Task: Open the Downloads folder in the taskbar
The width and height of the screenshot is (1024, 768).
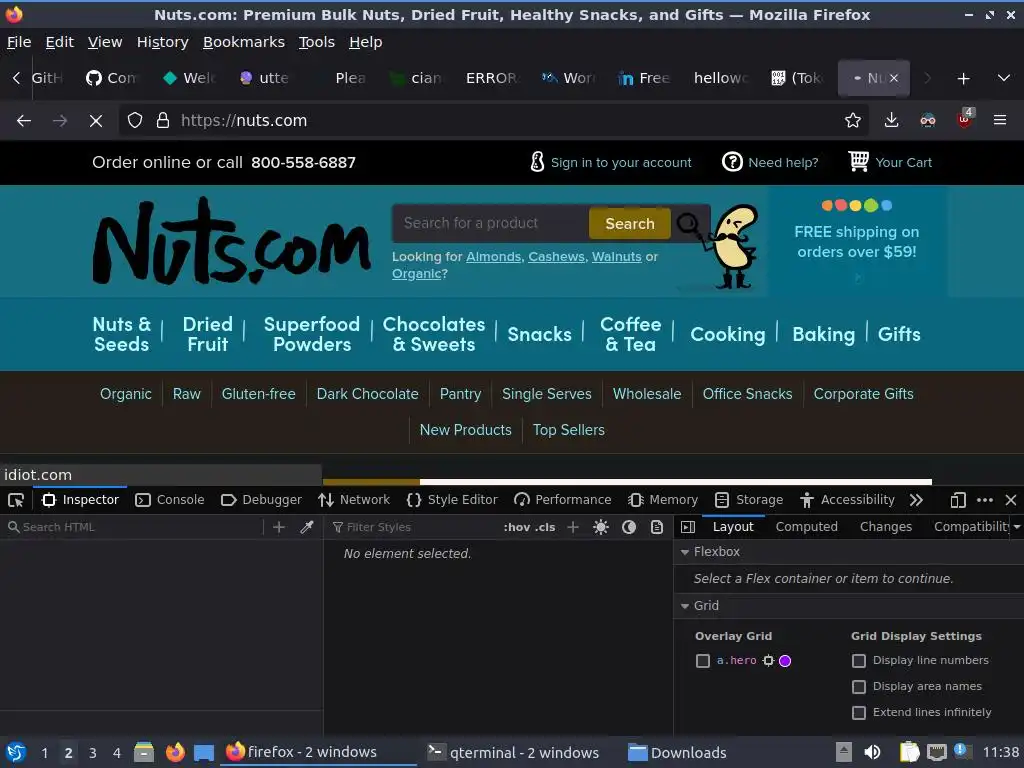Action: coord(677,752)
